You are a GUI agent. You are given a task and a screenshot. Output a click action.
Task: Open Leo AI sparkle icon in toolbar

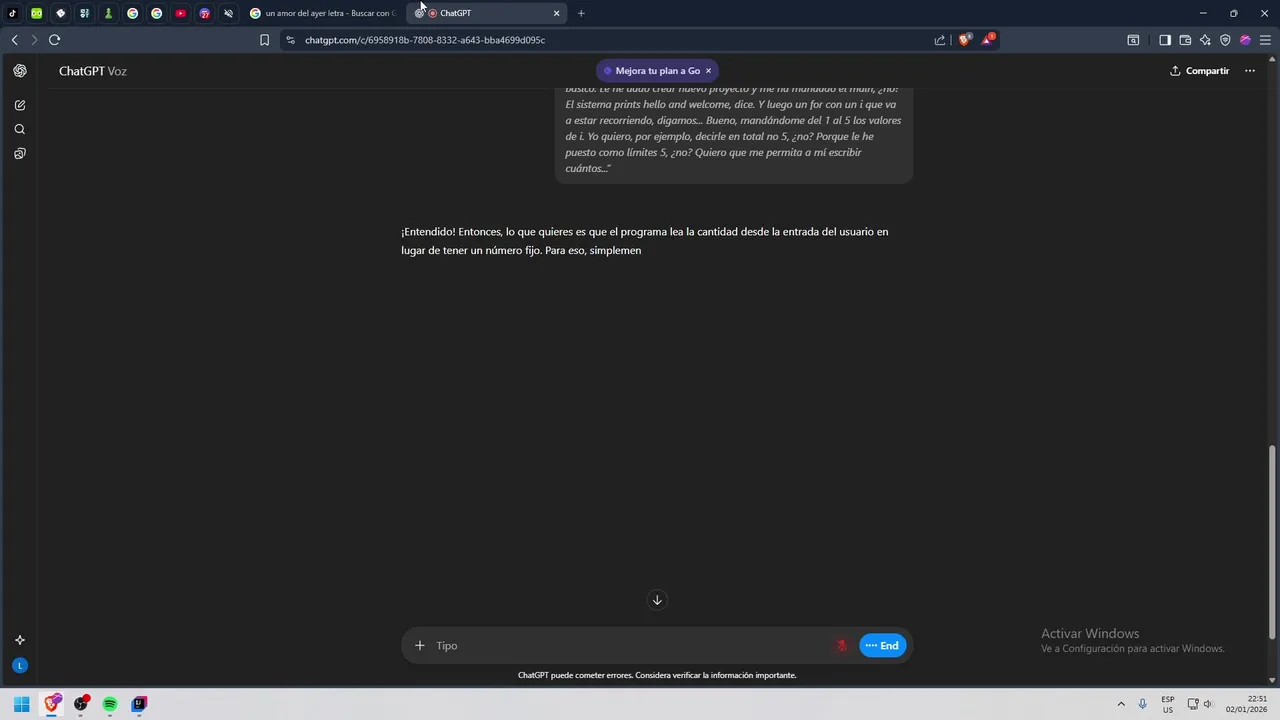(1205, 40)
